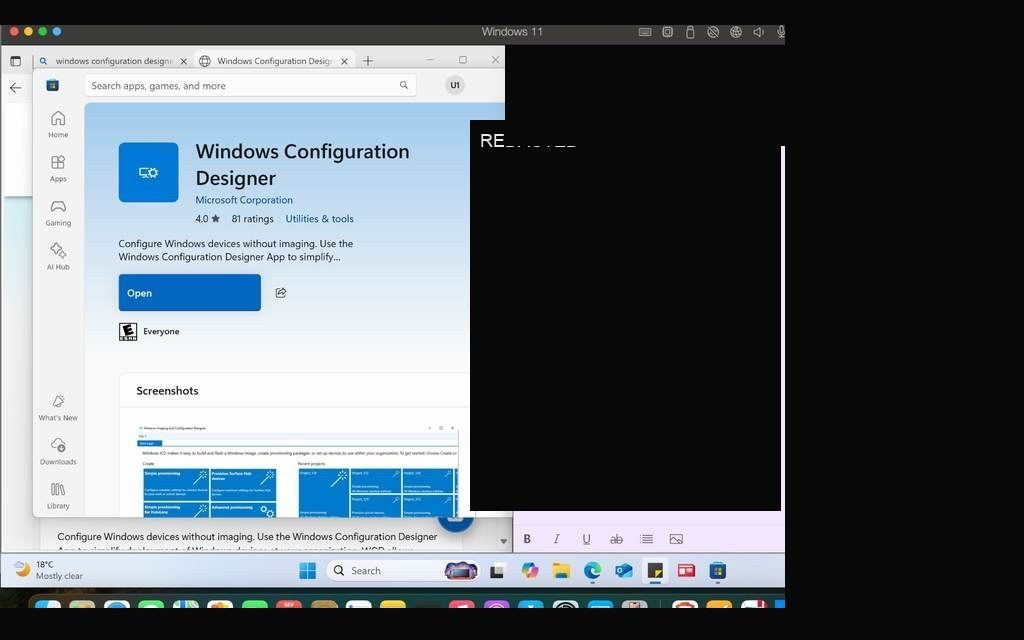The image size is (1024, 640).
Task: Toggle strikethrough formatting in the note
Action: [616, 539]
